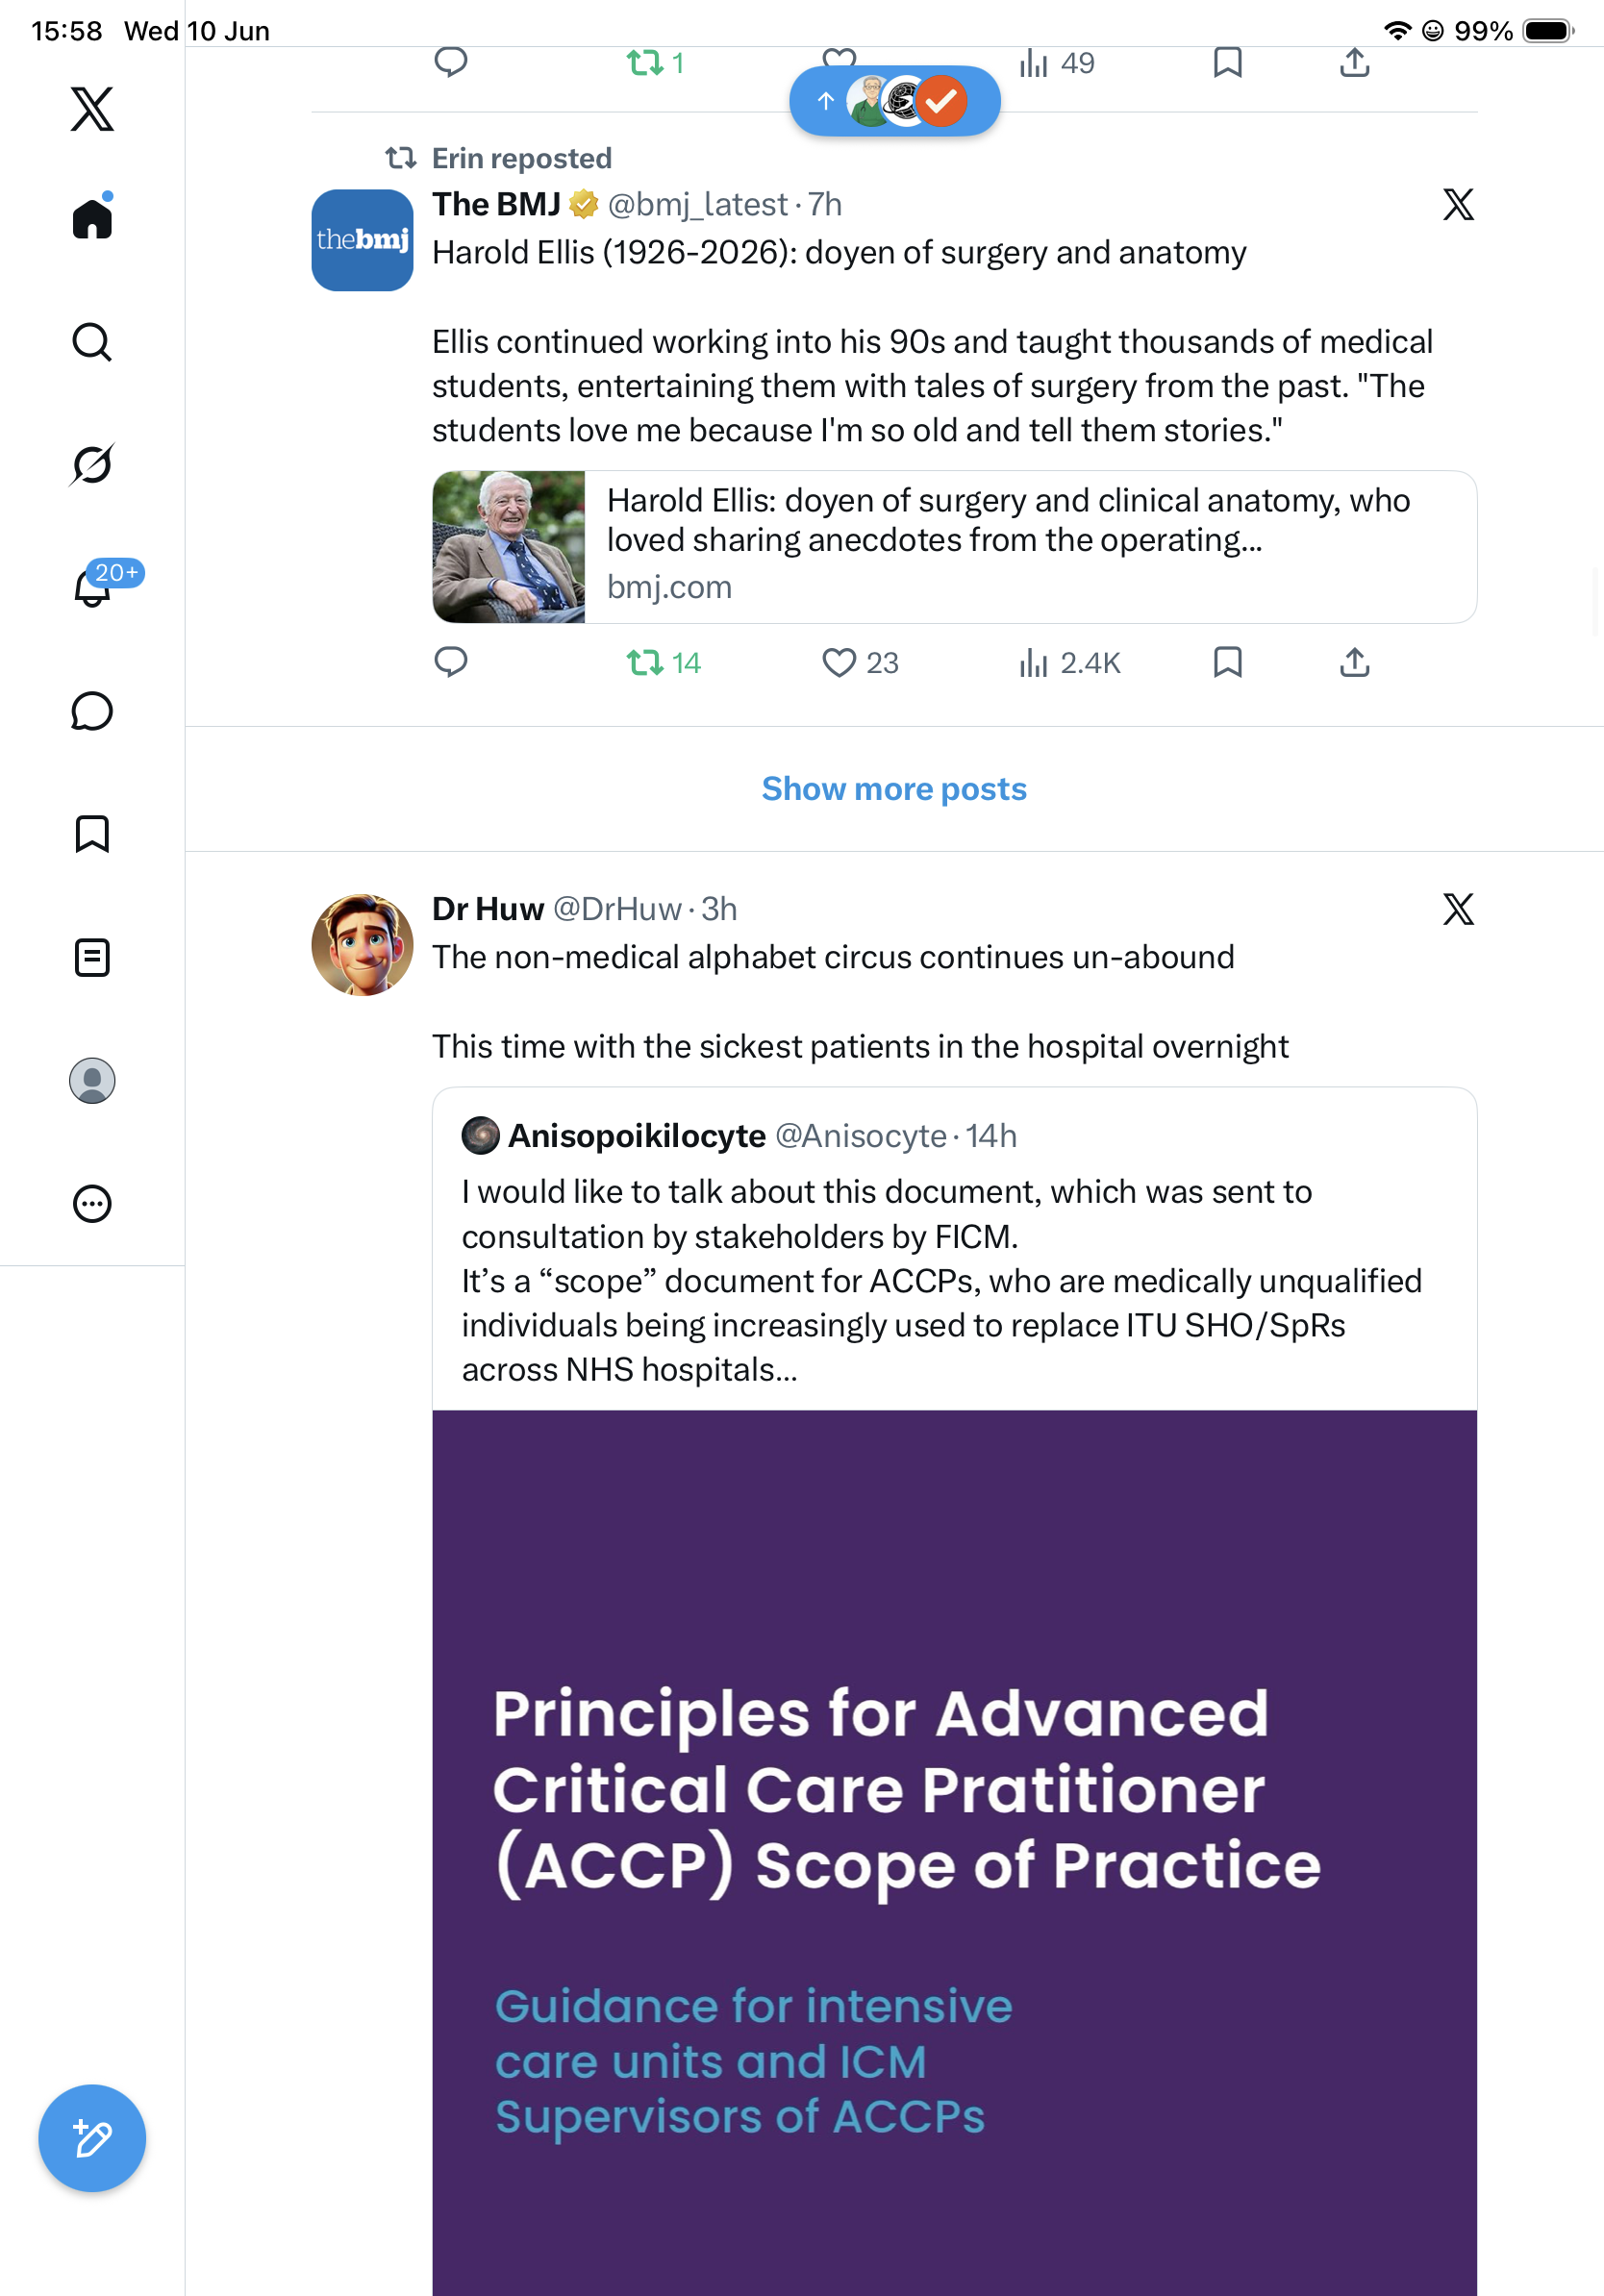This screenshot has width=1604, height=2296.
Task: Open the Search page icon
Action: click(x=92, y=342)
